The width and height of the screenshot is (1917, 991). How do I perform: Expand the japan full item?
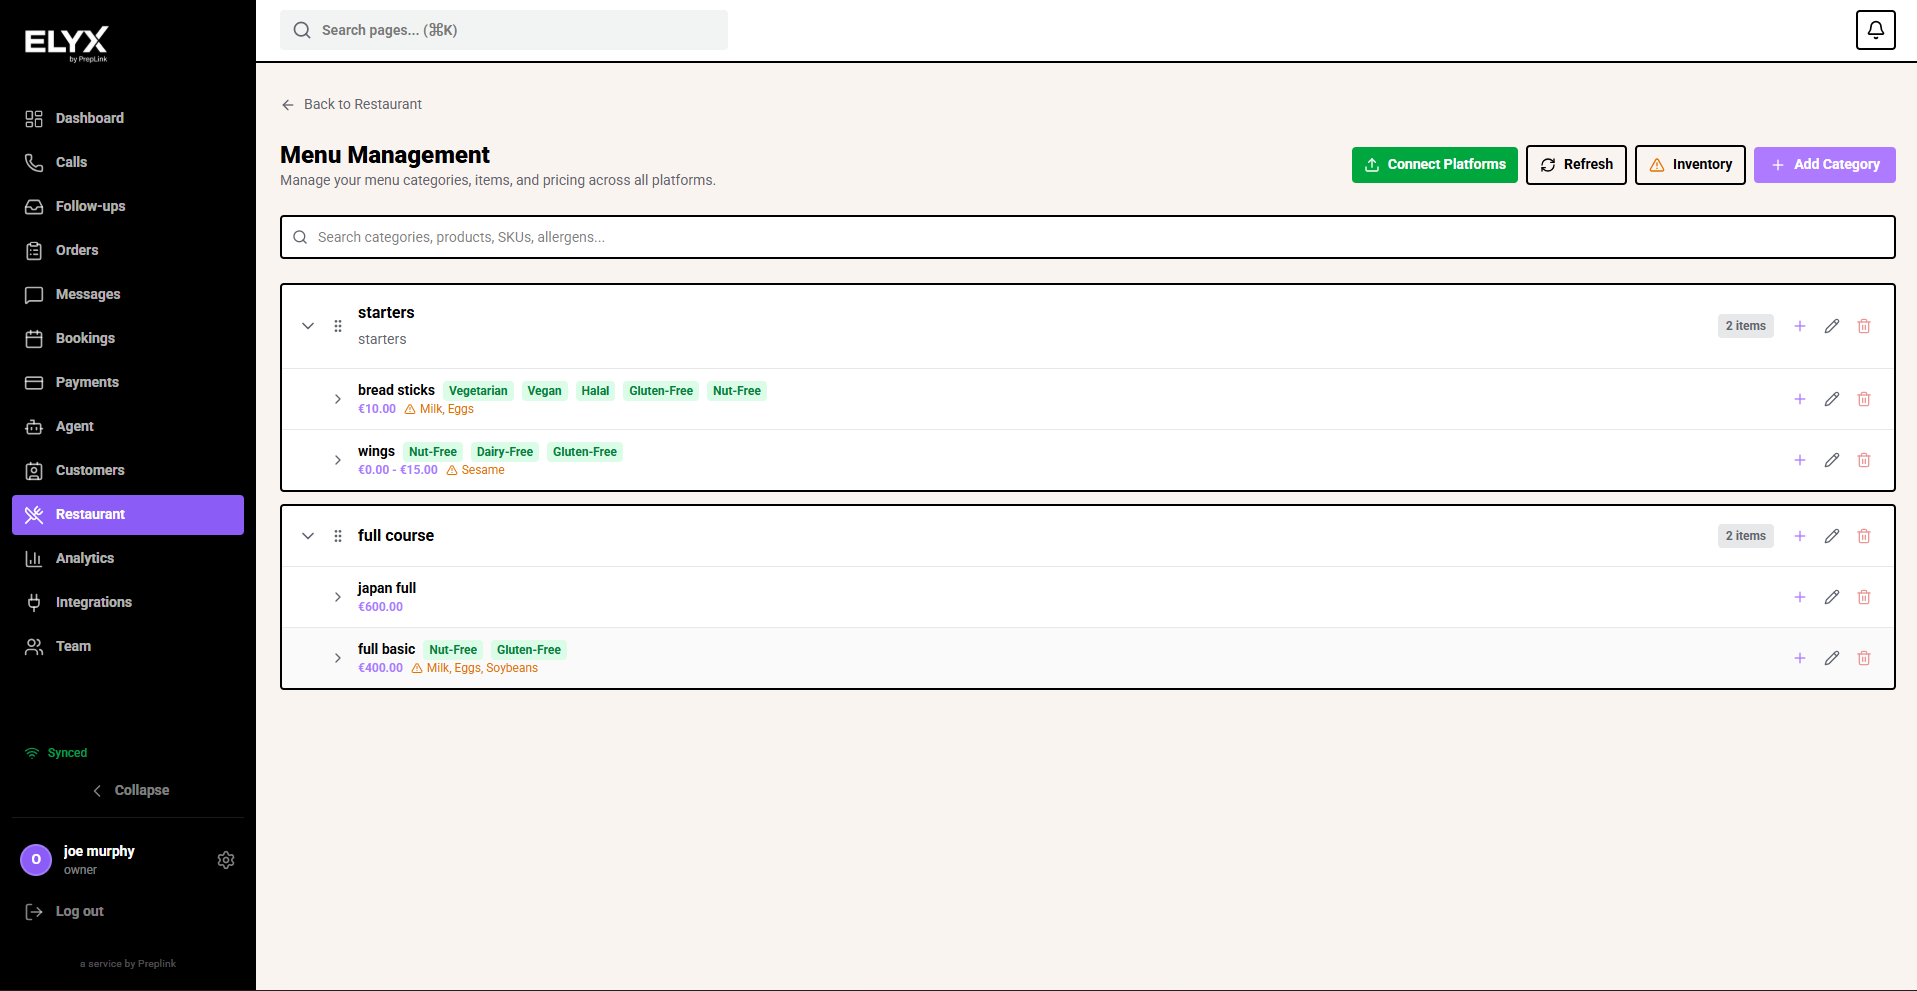pos(338,597)
